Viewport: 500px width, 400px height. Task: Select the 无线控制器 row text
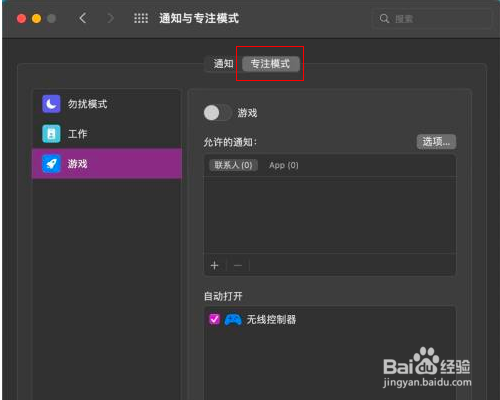click(x=271, y=319)
